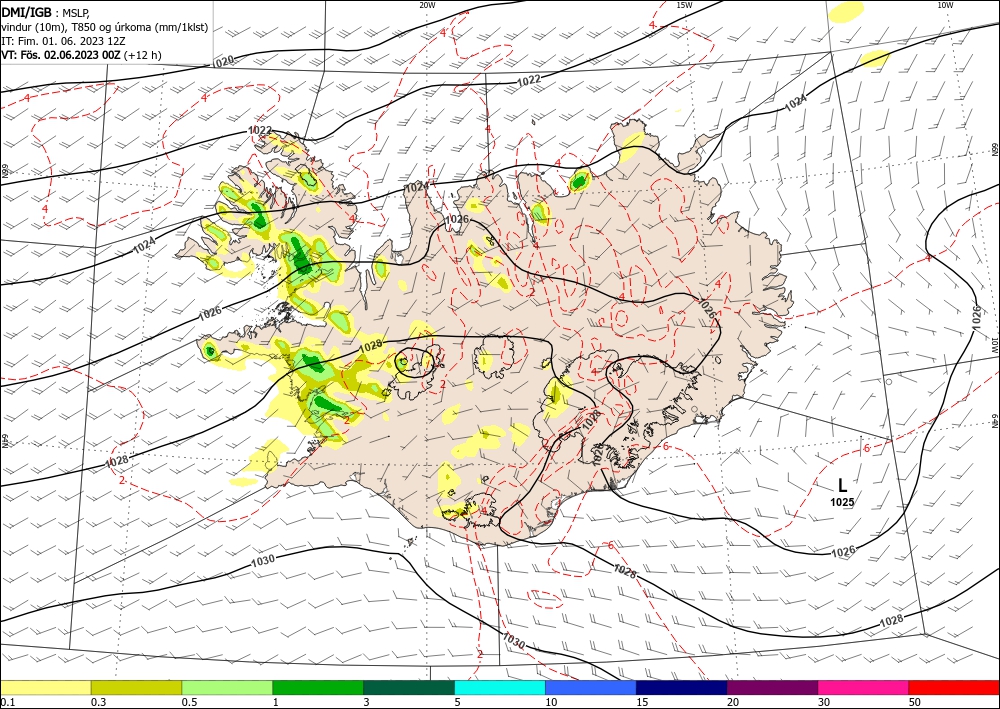Click the pink 30–50 legend swatch
Image resolution: width=1000 pixels, height=709 pixels.
pos(864,687)
